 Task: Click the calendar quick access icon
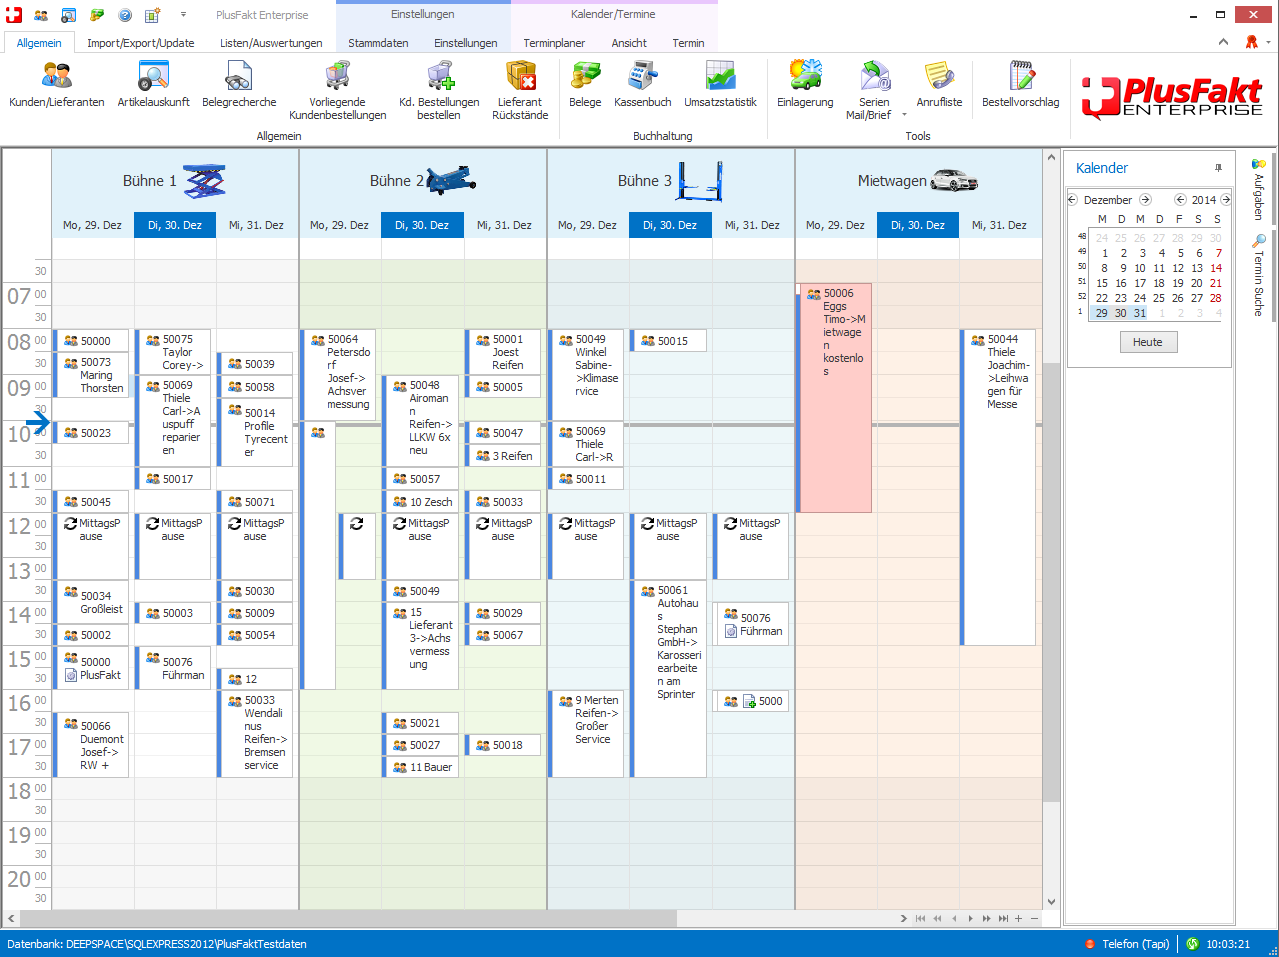(153, 15)
